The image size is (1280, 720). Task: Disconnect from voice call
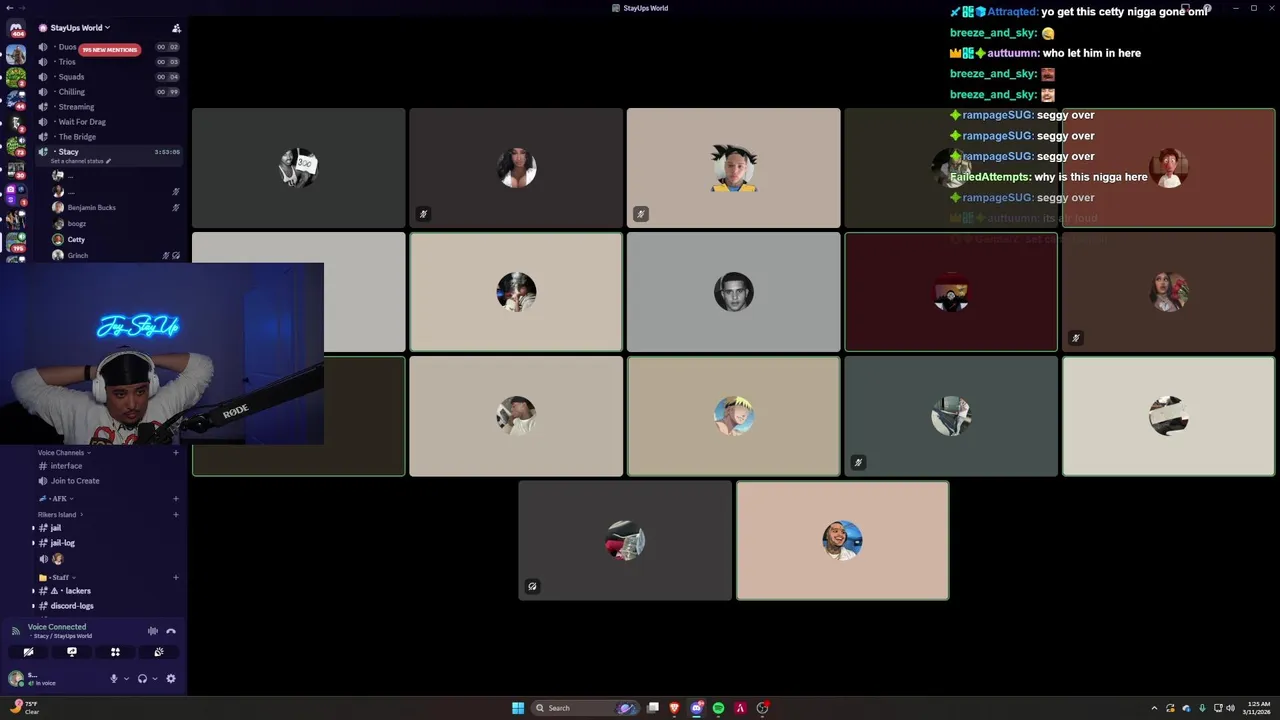[x=171, y=631]
